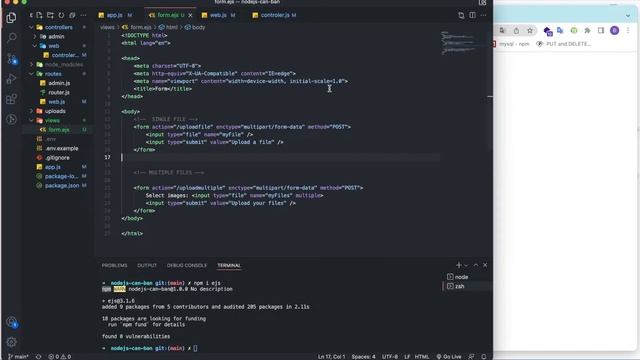
Task: Select the TERMINAL panel tab
Action: [x=229, y=265]
